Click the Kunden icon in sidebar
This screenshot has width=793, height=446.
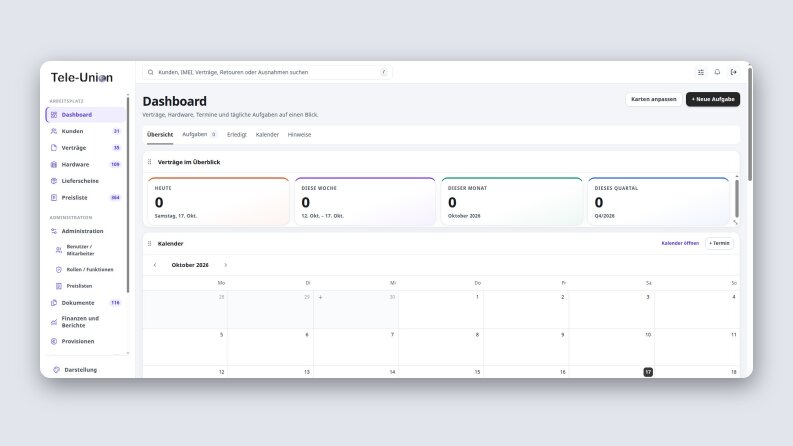(x=54, y=131)
